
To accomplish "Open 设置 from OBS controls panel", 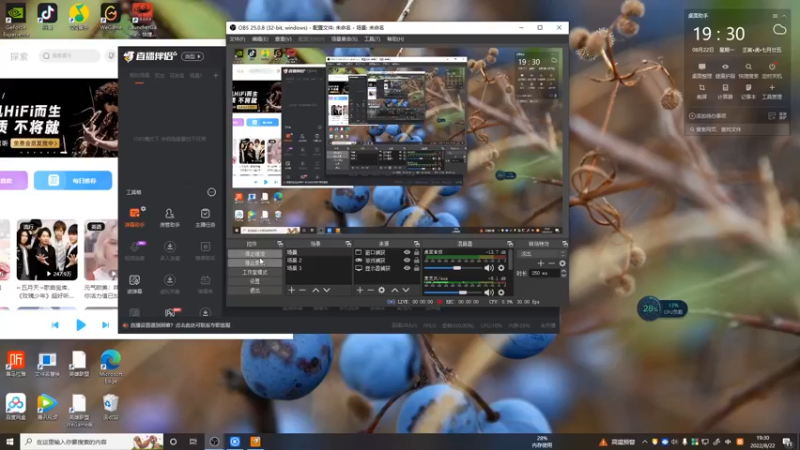I will click(x=255, y=281).
